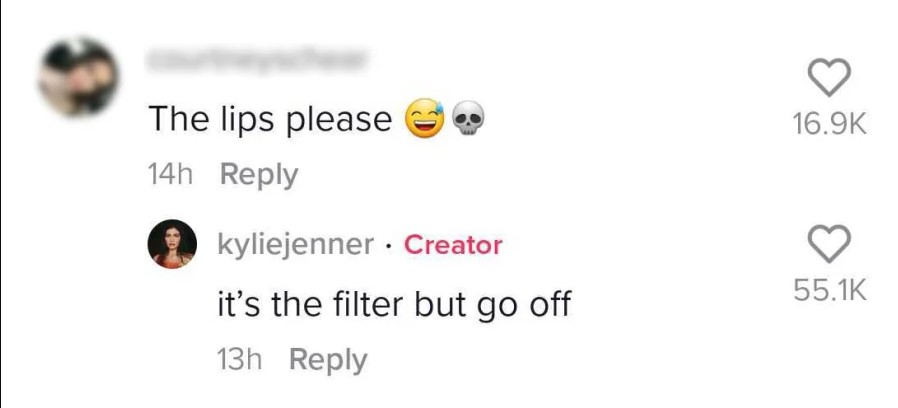Click the 13h timestamp
The image size is (898, 408).
(240, 360)
